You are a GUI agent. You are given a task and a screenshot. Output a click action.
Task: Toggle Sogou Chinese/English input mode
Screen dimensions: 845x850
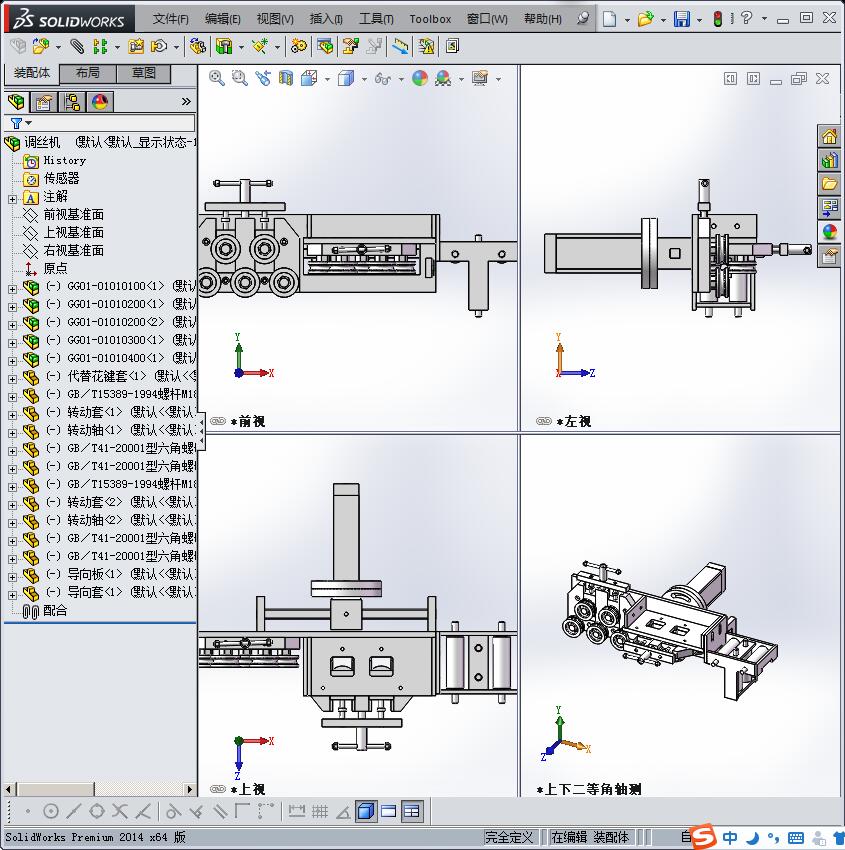730,837
